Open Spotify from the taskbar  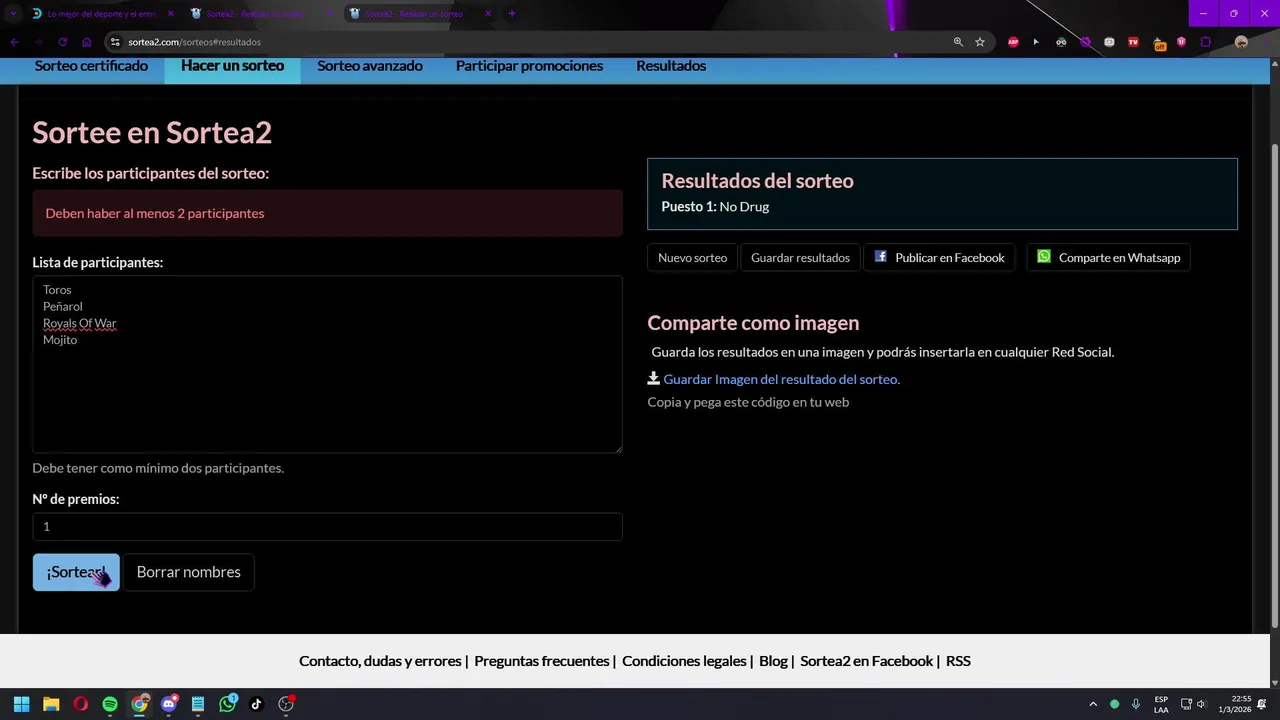(x=110, y=704)
